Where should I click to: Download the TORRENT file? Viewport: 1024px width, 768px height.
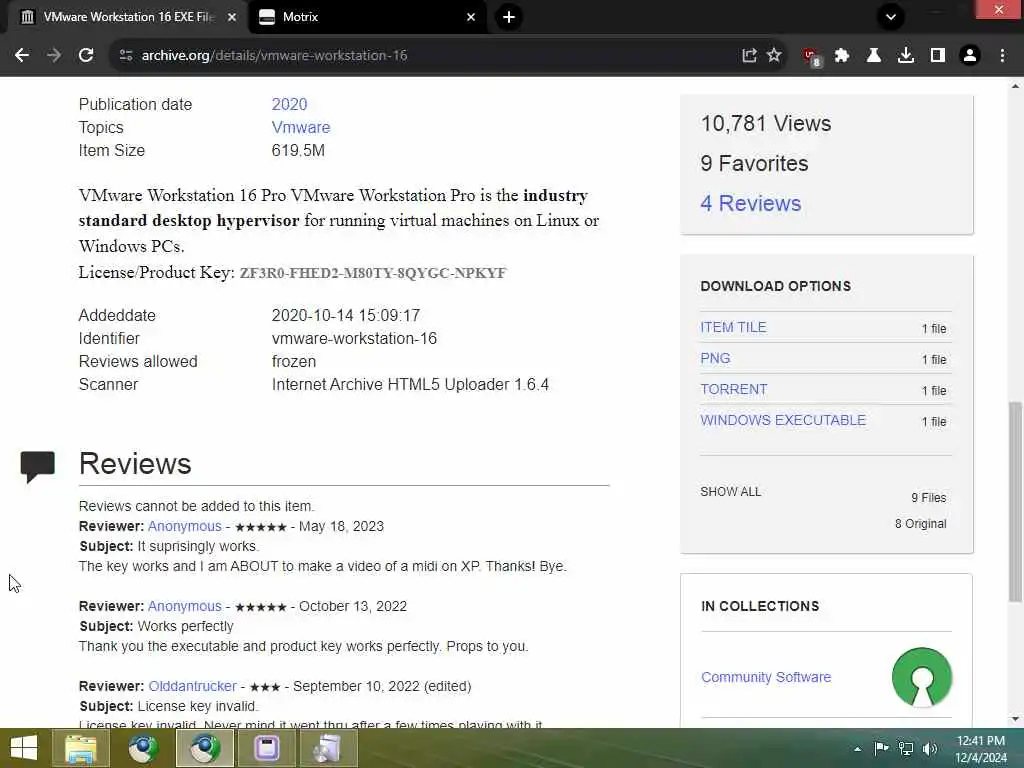click(734, 389)
